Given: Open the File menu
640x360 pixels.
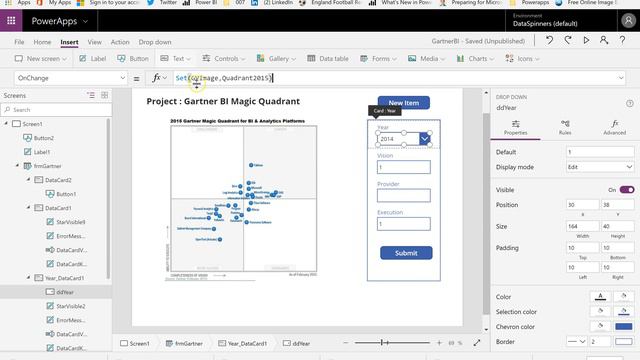Looking at the screenshot, I should pos(19,42).
